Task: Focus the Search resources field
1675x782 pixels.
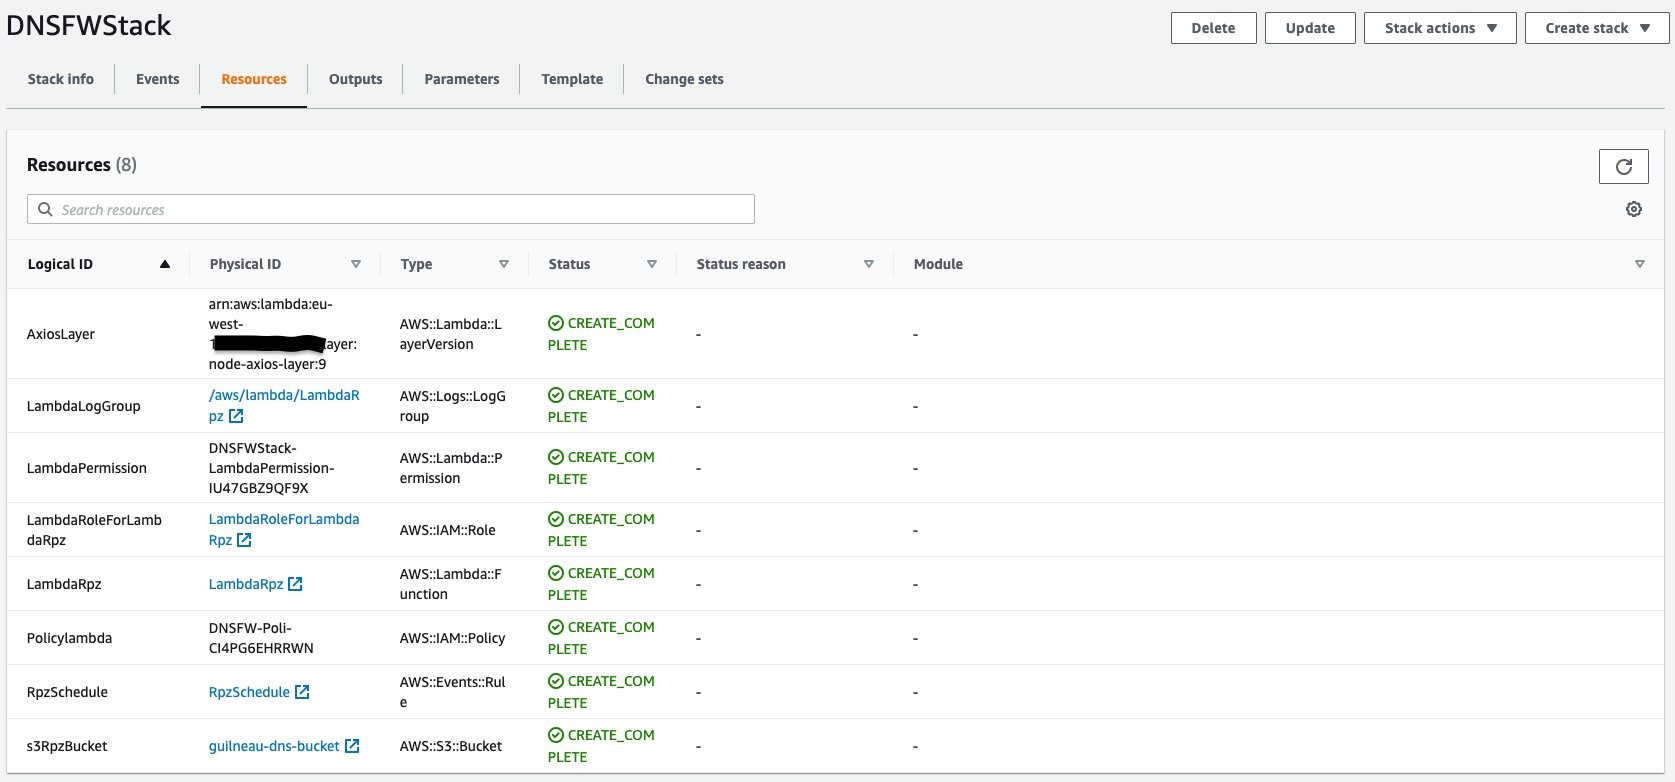Action: [x=390, y=209]
